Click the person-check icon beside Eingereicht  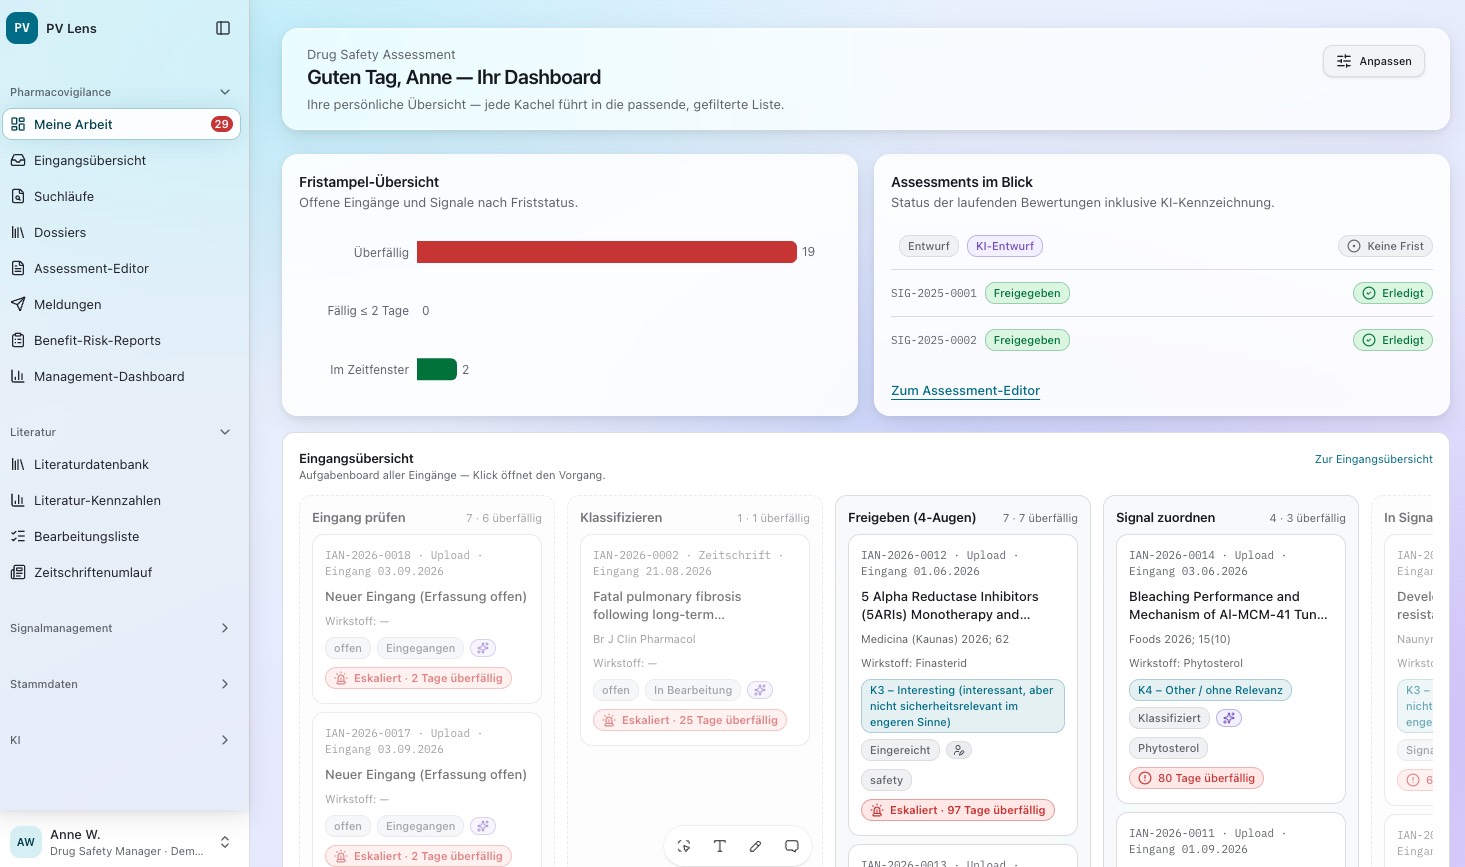coord(959,750)
